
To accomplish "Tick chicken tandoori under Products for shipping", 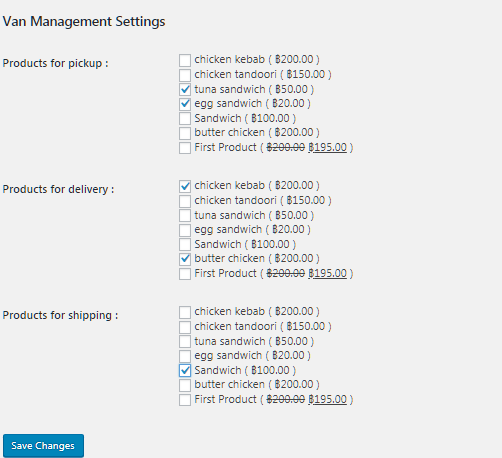I will [185, 327].
